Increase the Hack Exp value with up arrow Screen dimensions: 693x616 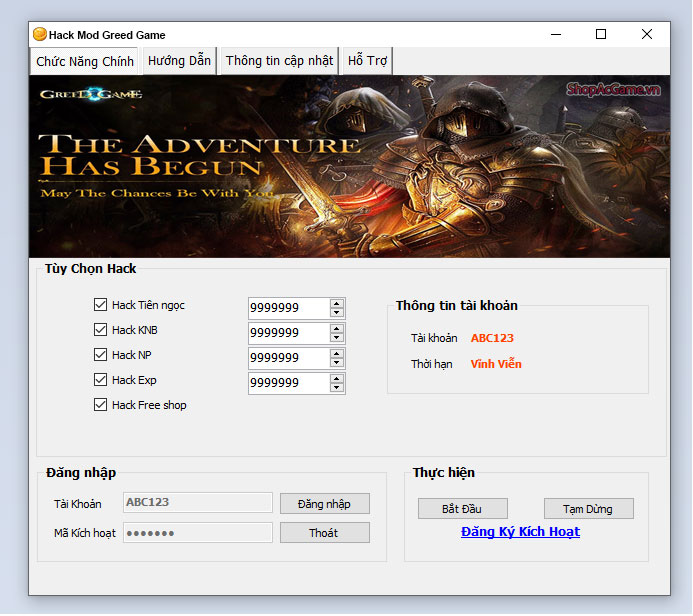[x=337, y=379]
